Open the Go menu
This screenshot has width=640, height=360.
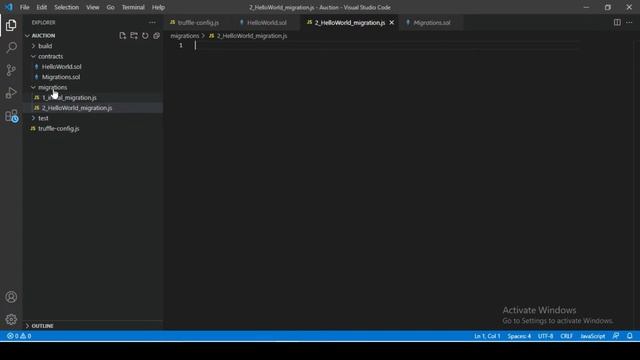tap(111, 7)
